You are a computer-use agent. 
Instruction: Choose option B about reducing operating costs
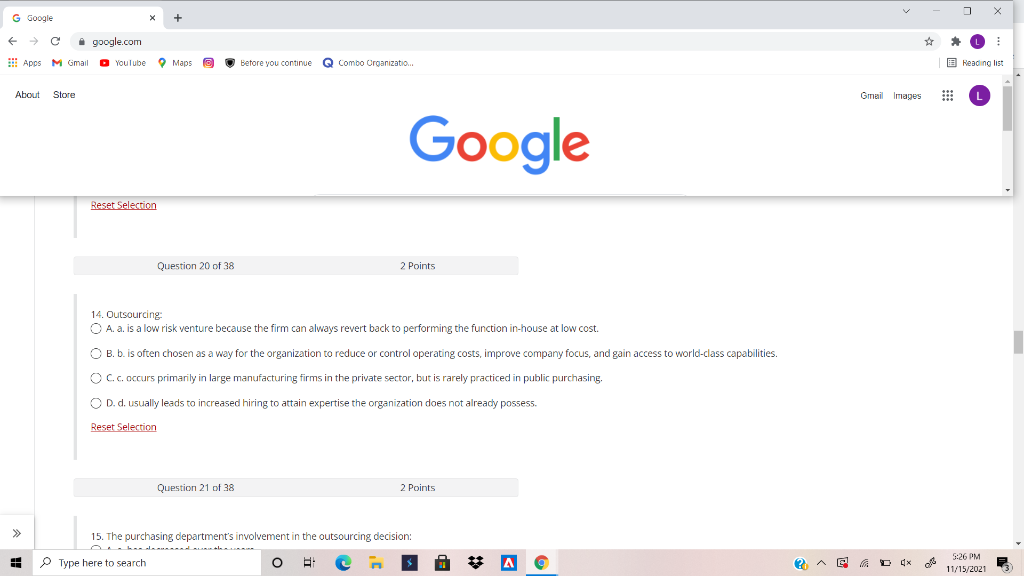click(95, 353)
